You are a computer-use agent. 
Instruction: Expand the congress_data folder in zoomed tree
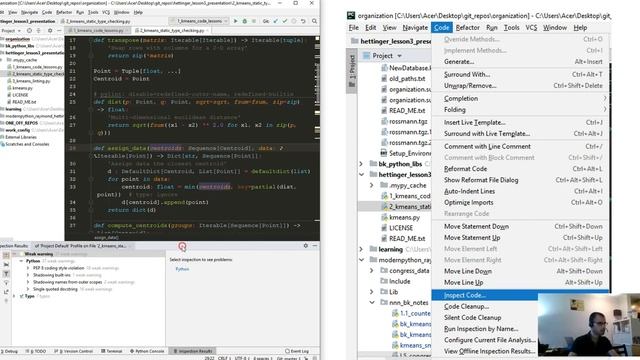point(372,271)
